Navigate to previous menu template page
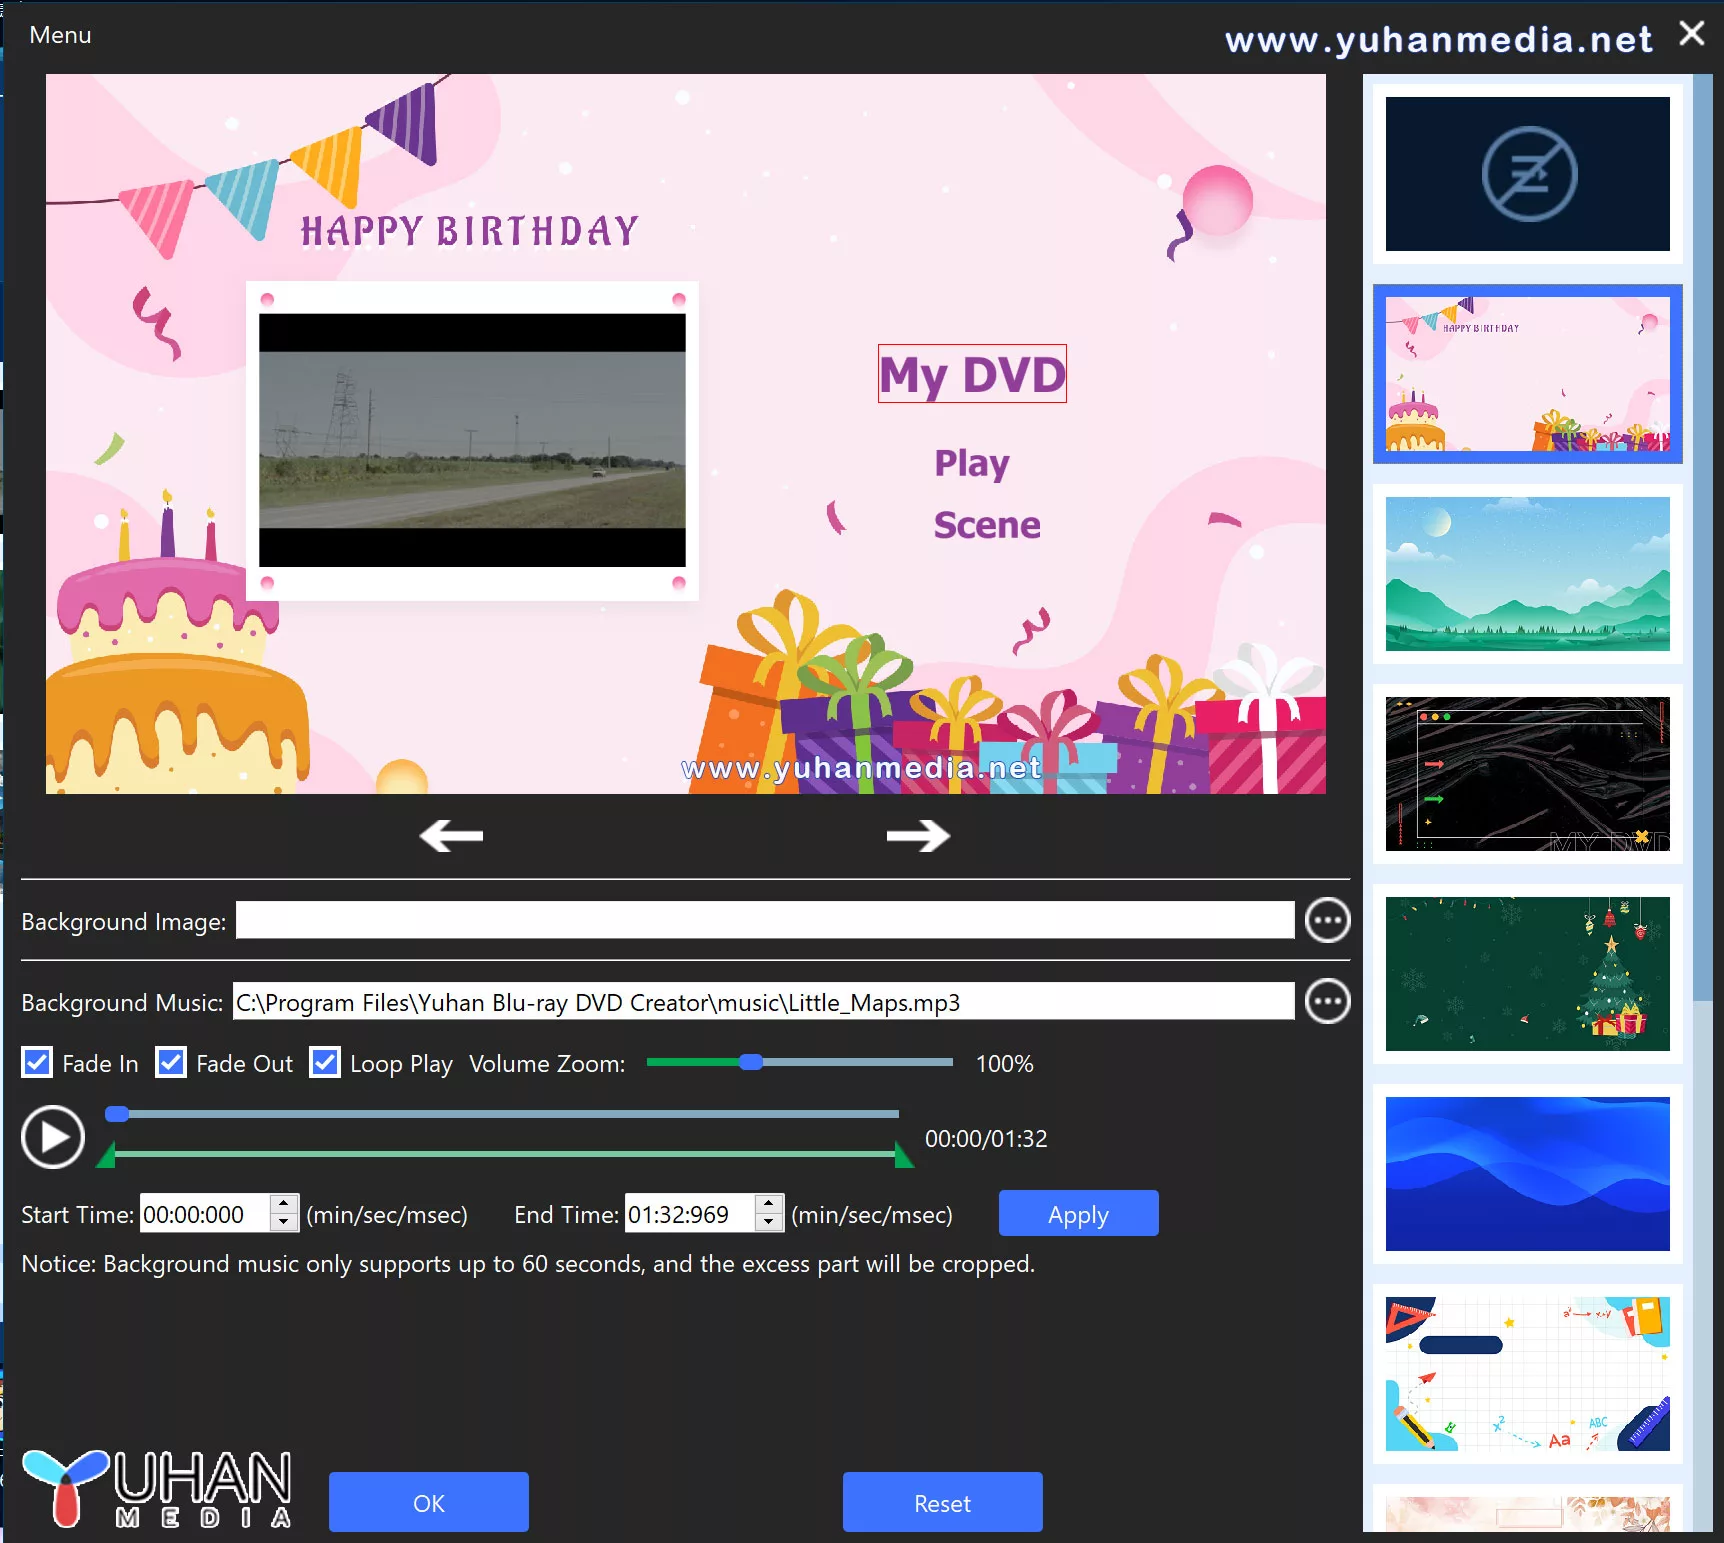 [450, 836]
